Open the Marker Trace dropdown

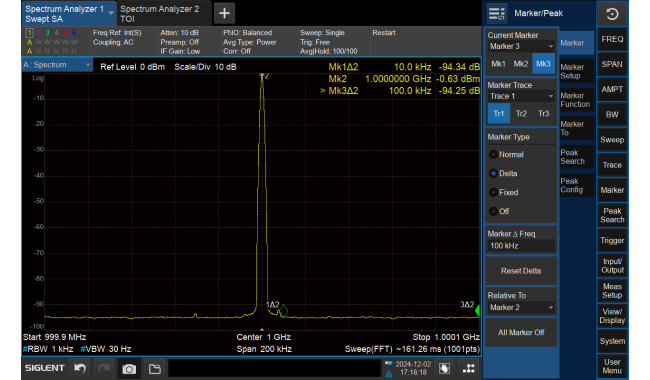[x=521, y=96]
